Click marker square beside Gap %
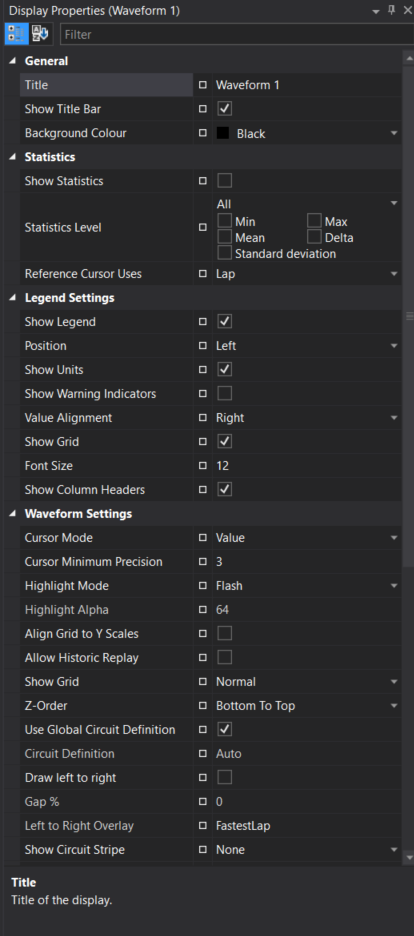This screenshot has height=936, width=414. click(203, 802)
